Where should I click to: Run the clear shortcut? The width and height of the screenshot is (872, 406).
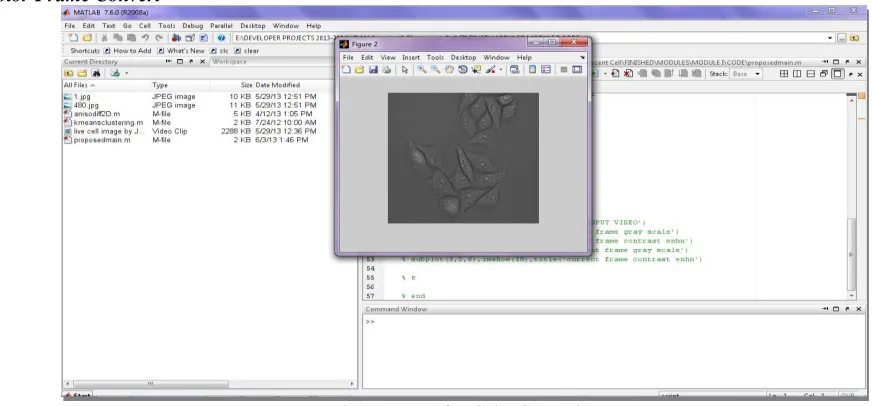pyautogui.click(x=247, y=51)
